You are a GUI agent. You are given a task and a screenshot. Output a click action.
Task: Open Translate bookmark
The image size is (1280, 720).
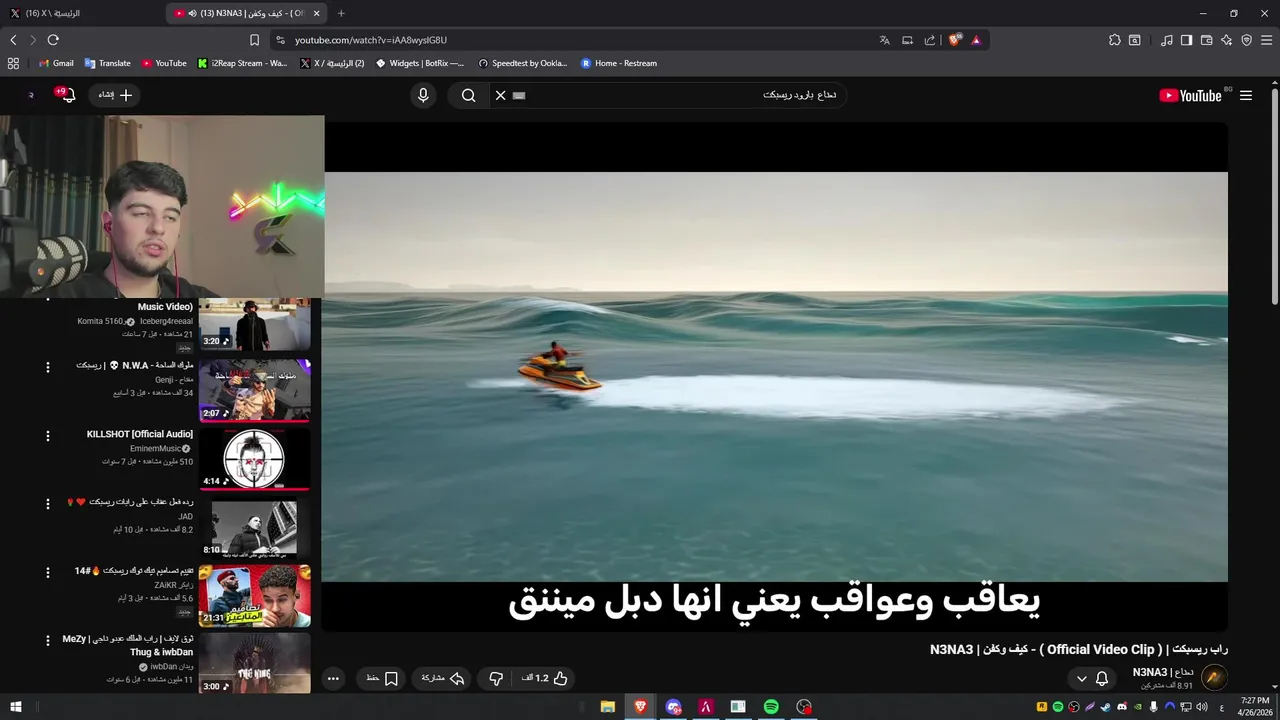tap(108, 63)
